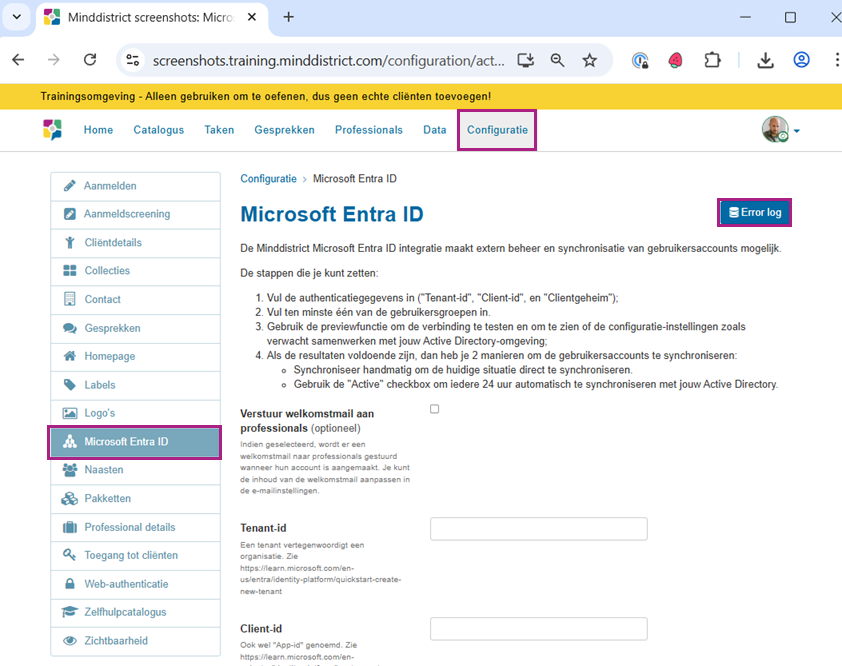Image resolution: width=842 pixels, height=666 pixels.
Task: Click the Aanmeldscreening edit icon
Action: click(x=70, y=214)
